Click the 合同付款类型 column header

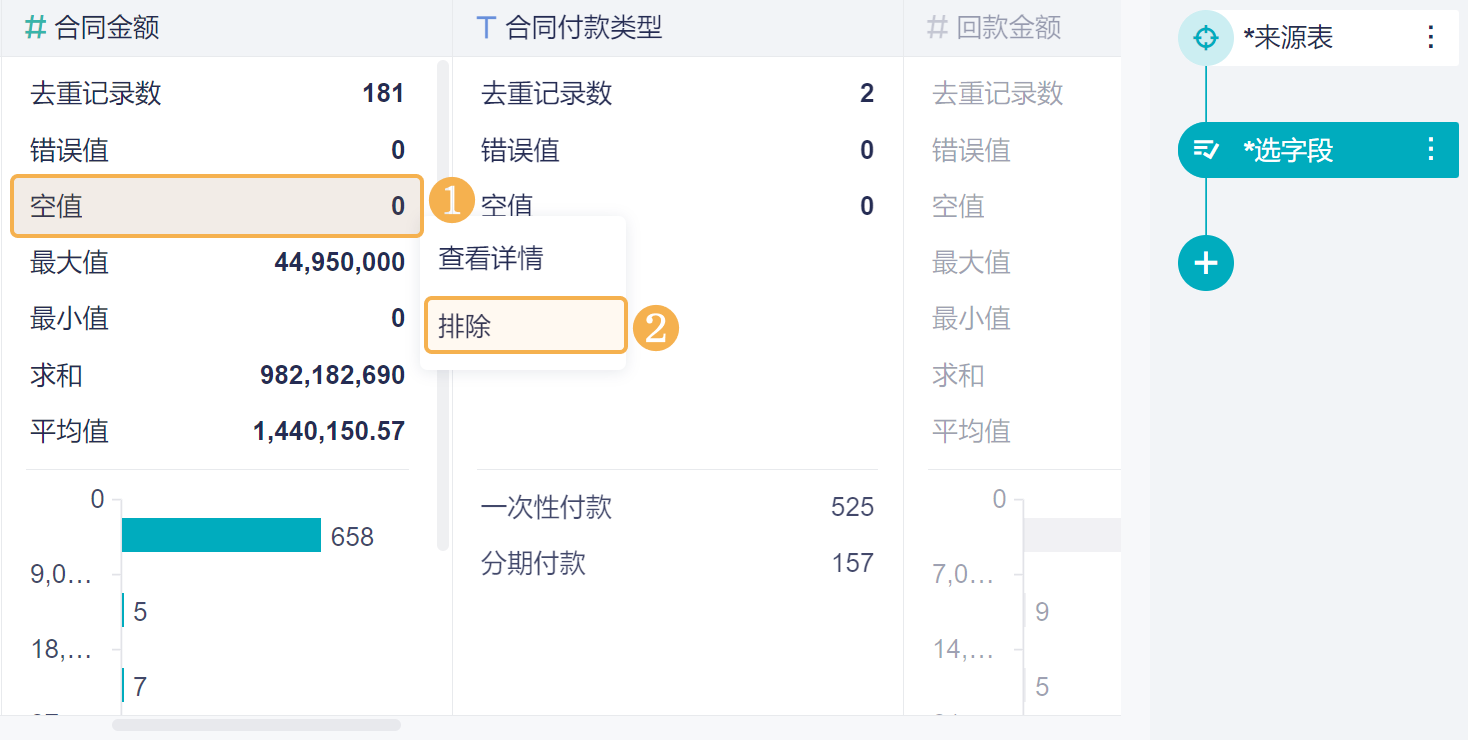584,27
